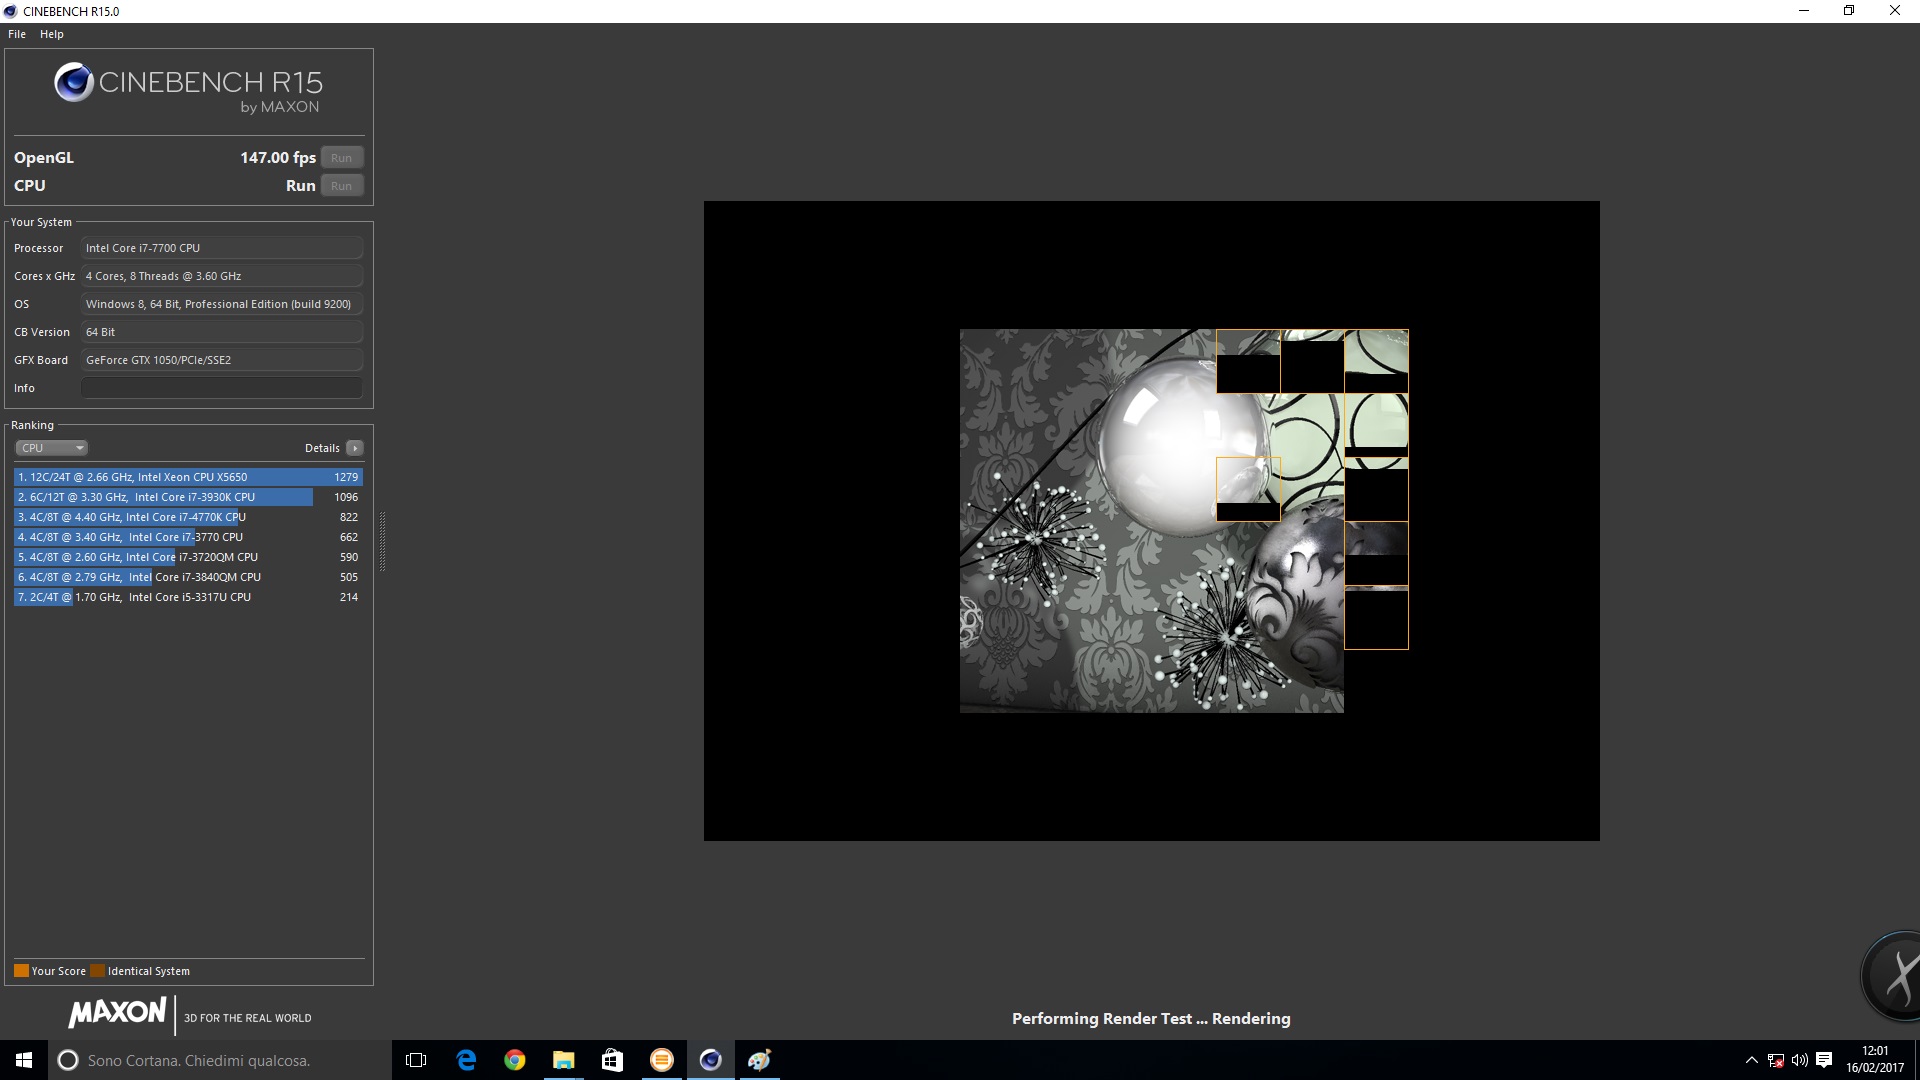Show hidden system tray icons
This screenshot has height=1080, width=1920.
pos(1751,1060)
